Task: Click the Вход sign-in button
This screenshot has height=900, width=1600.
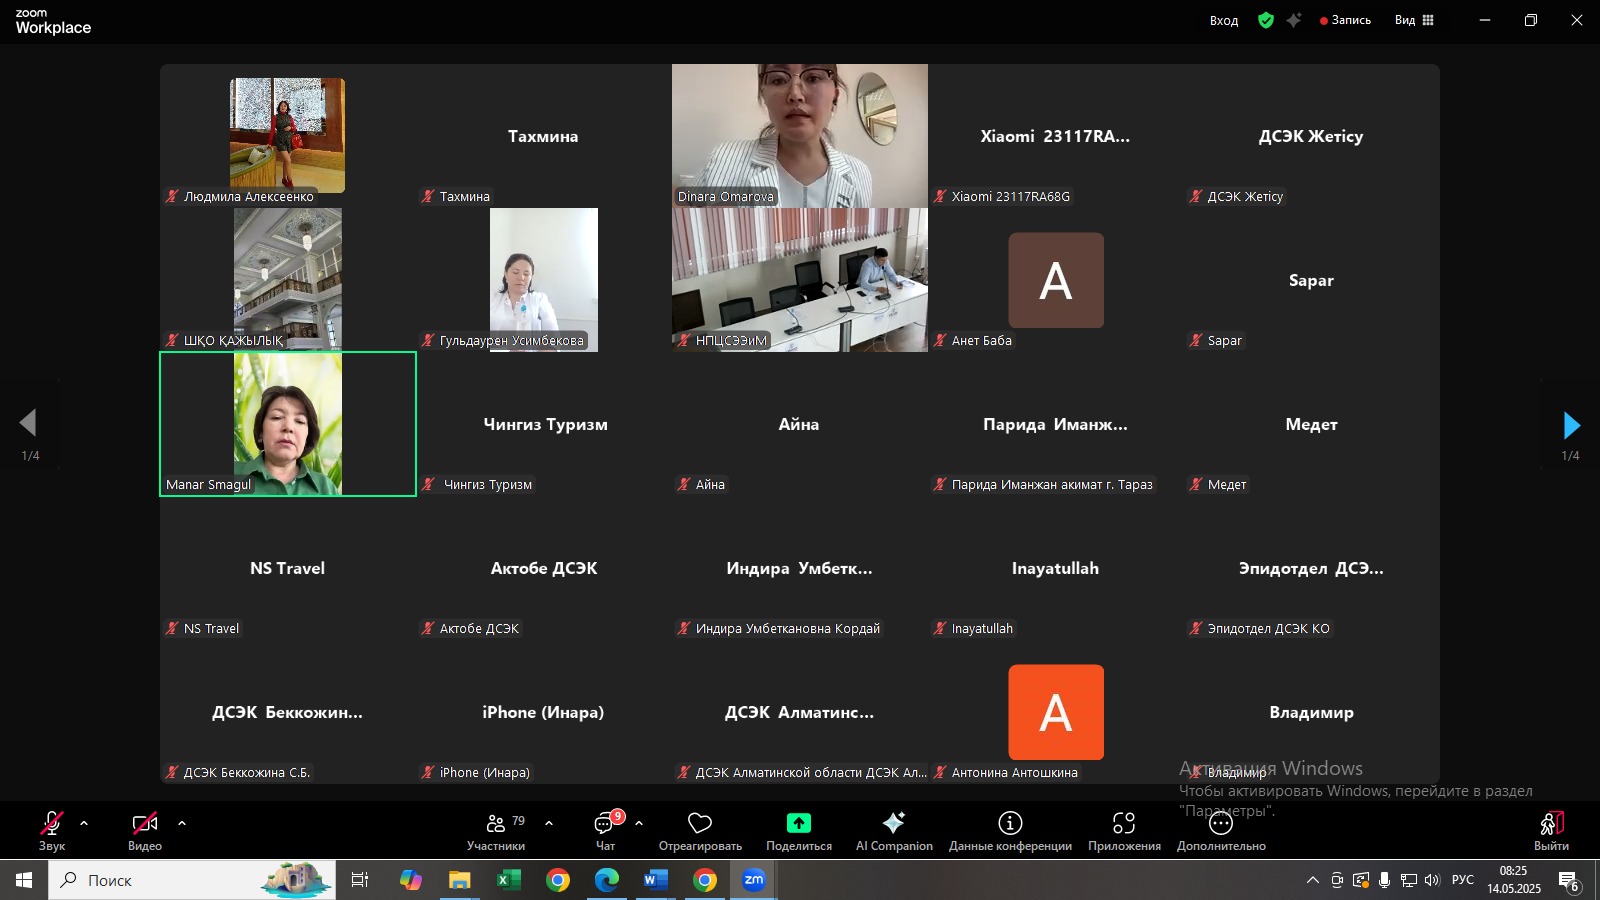Action: coord(1224,20)
